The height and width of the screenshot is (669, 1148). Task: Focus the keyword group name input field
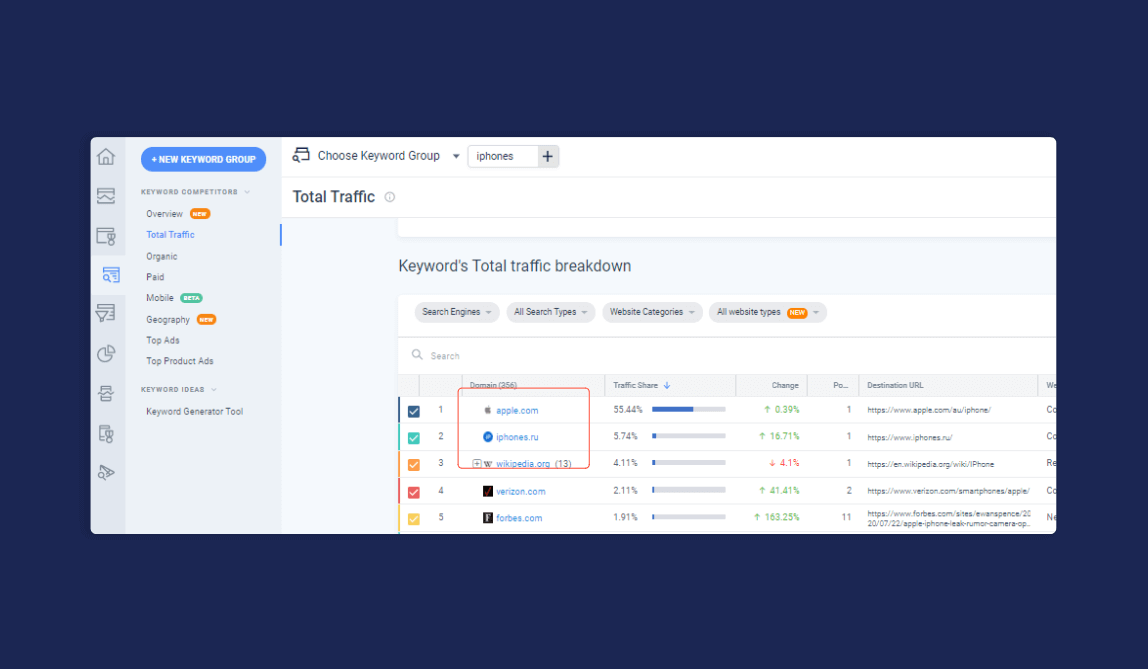(503, 157)
